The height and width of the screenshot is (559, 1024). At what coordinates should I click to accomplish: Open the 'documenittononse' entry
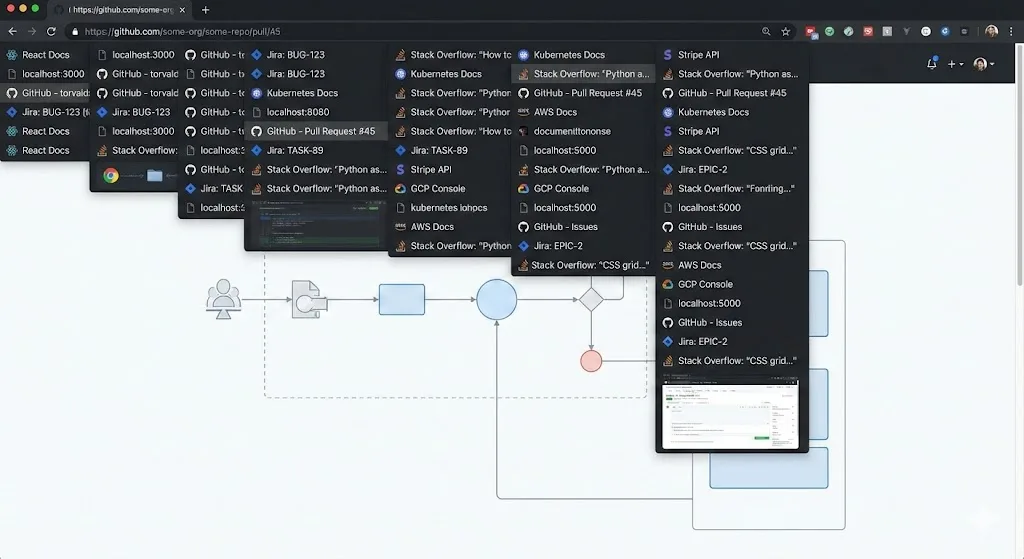[x=571, y=131]
